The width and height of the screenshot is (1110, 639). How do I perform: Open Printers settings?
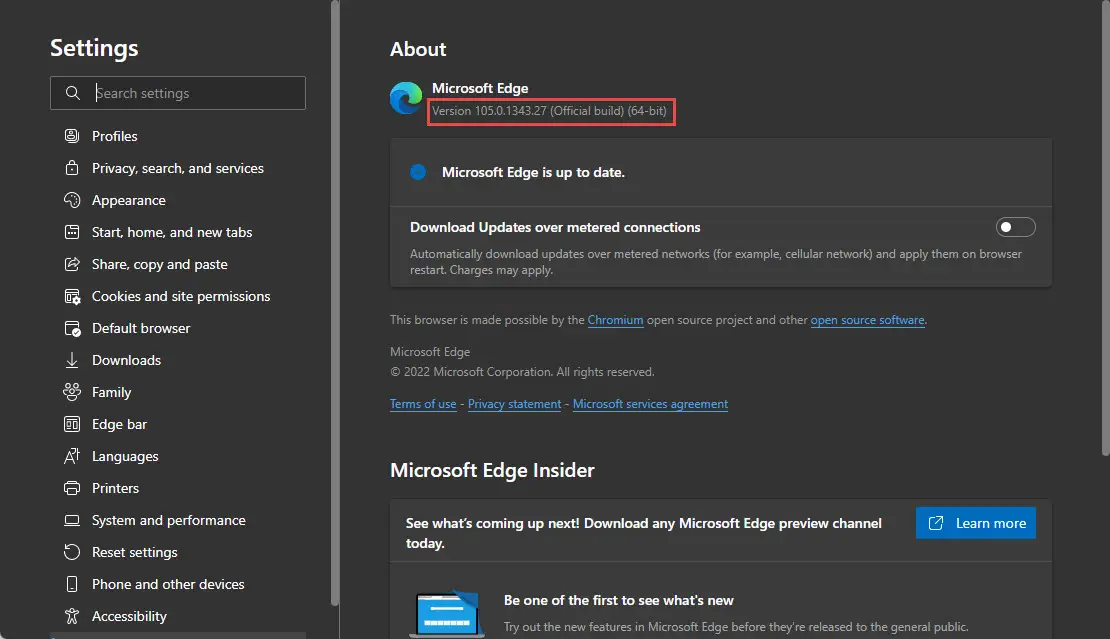[x=115, y=488]
